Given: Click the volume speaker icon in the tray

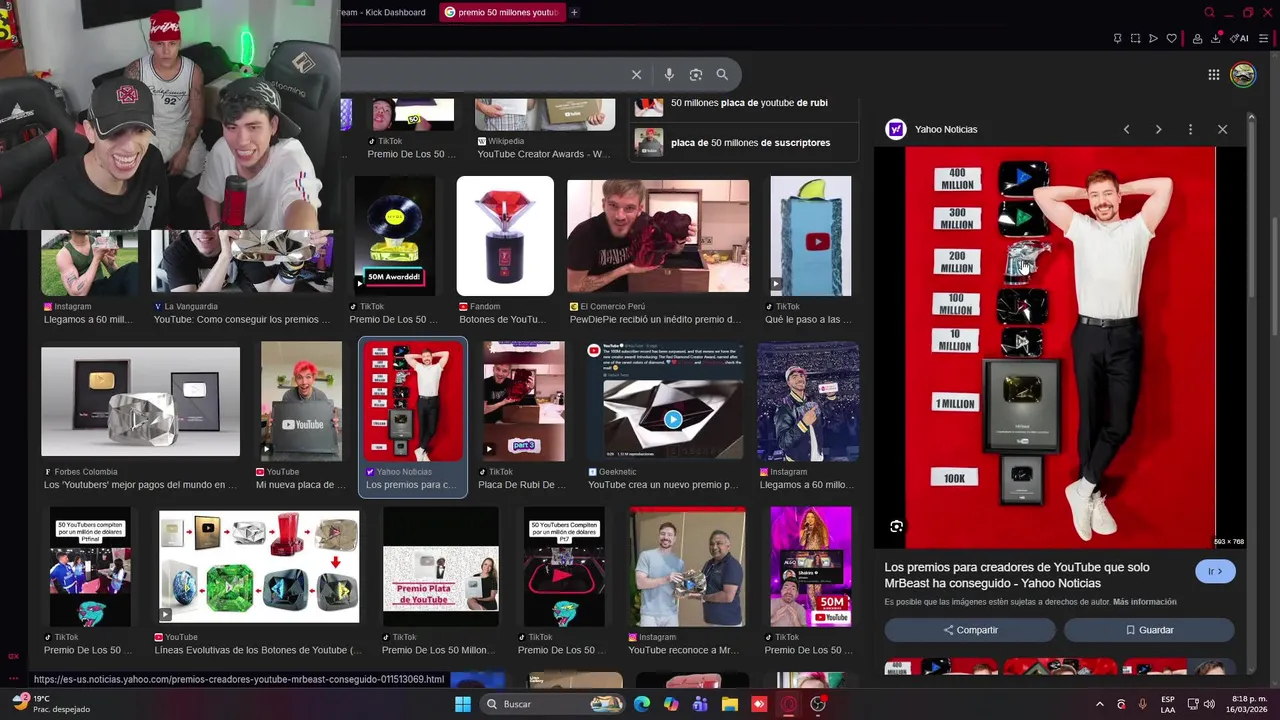Looking at the screenshot, I should (1209, 704).
